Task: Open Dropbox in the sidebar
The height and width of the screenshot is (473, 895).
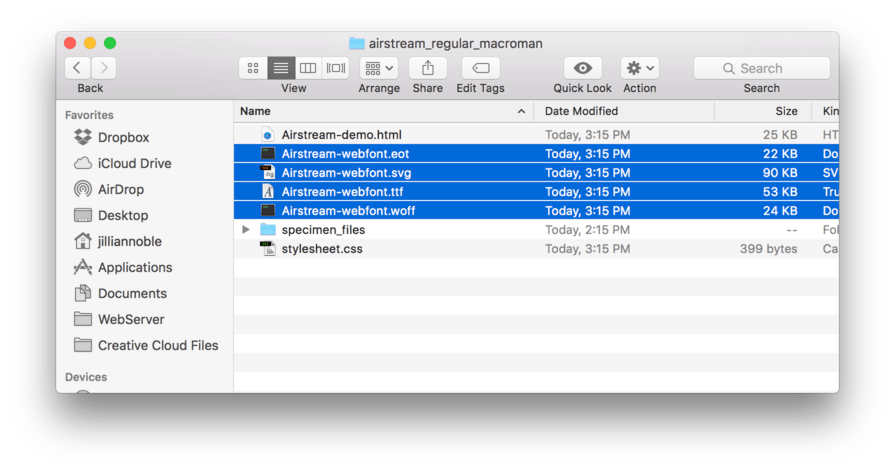Action: (123, 138)
